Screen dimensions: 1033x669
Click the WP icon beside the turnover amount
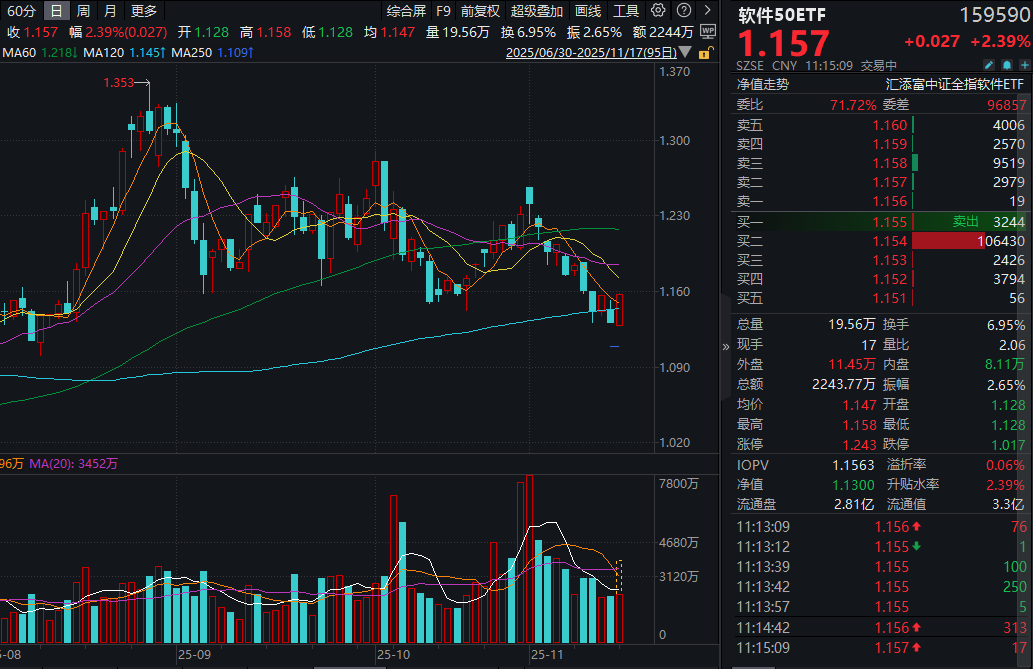point(708,31)
